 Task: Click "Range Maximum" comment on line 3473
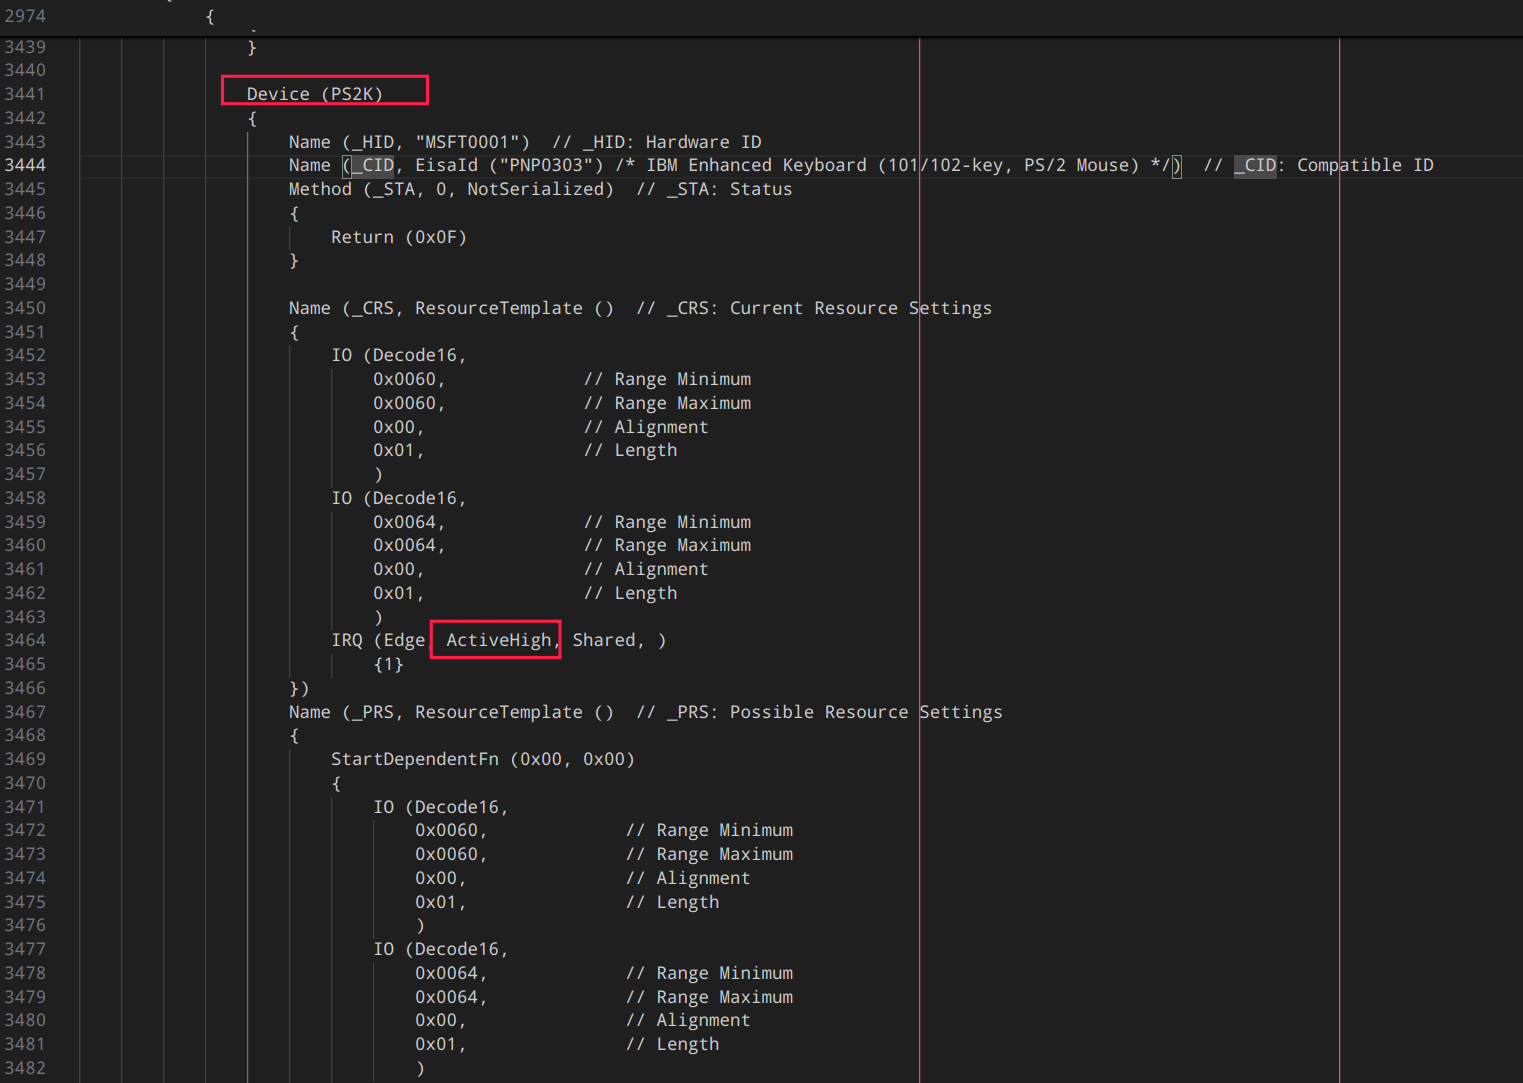click(725, 854)
